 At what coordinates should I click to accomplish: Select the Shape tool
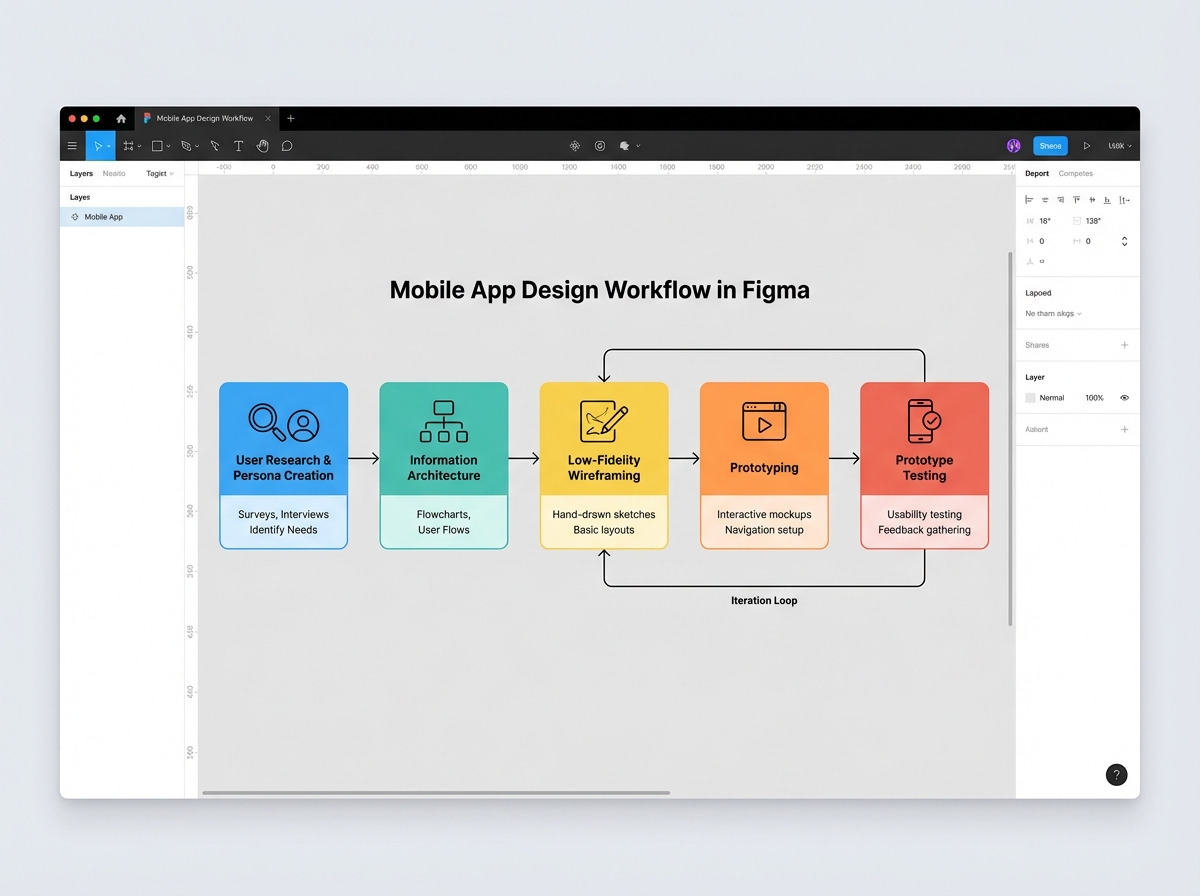click(x=157, y=145)
